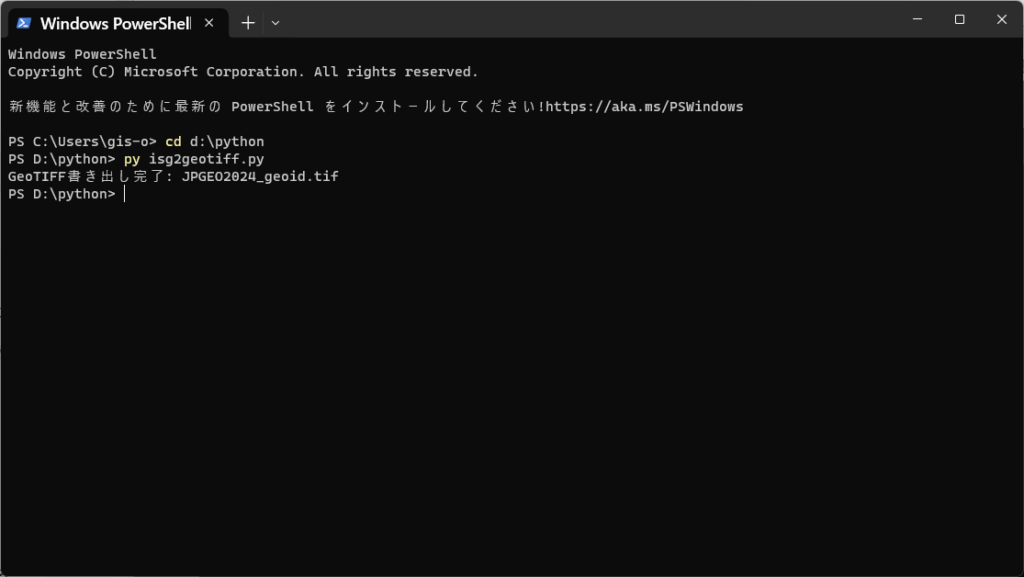
Task: Click the Microsoft Corporation copyright line
Action: (243, 72)
